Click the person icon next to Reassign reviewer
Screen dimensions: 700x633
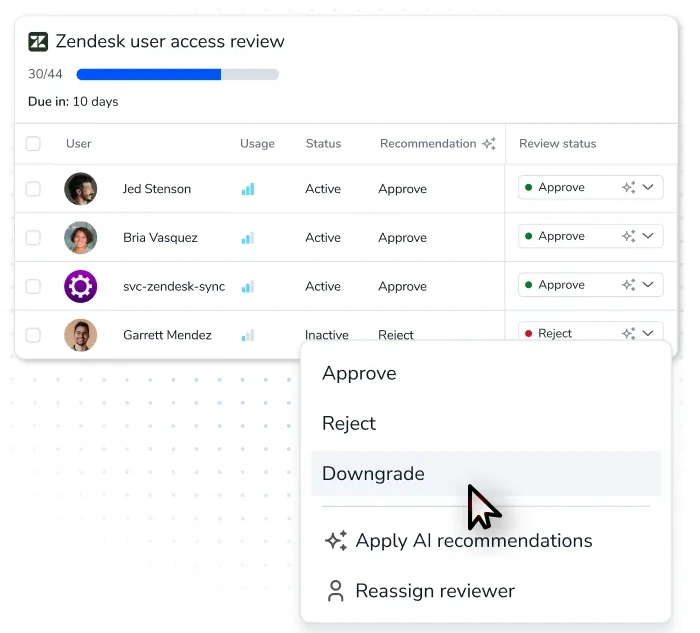coord(336,591)
